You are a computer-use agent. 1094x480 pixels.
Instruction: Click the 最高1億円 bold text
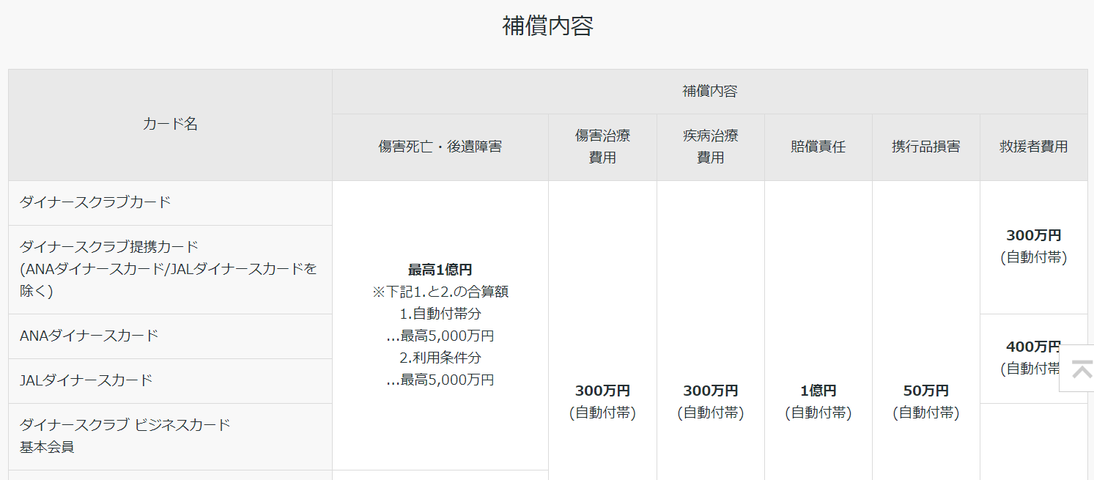click(440, 269)
